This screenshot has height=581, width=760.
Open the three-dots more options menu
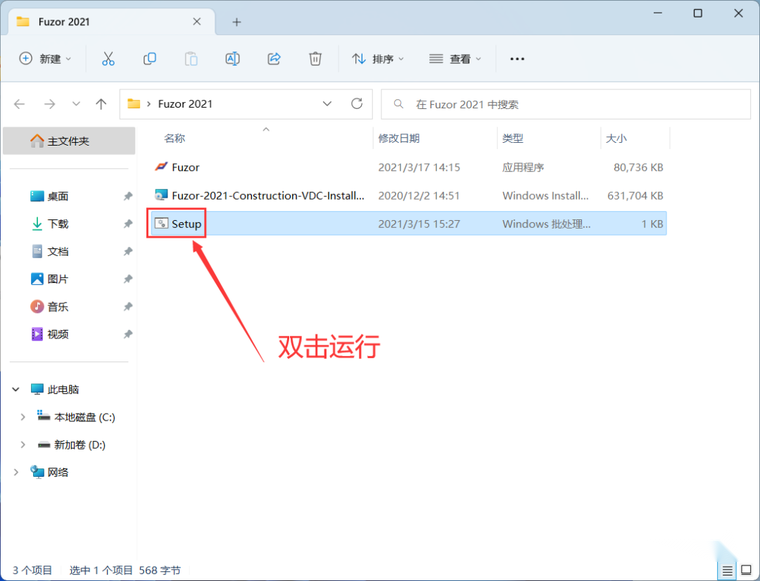pyautogui.click(x=517, y=59)
